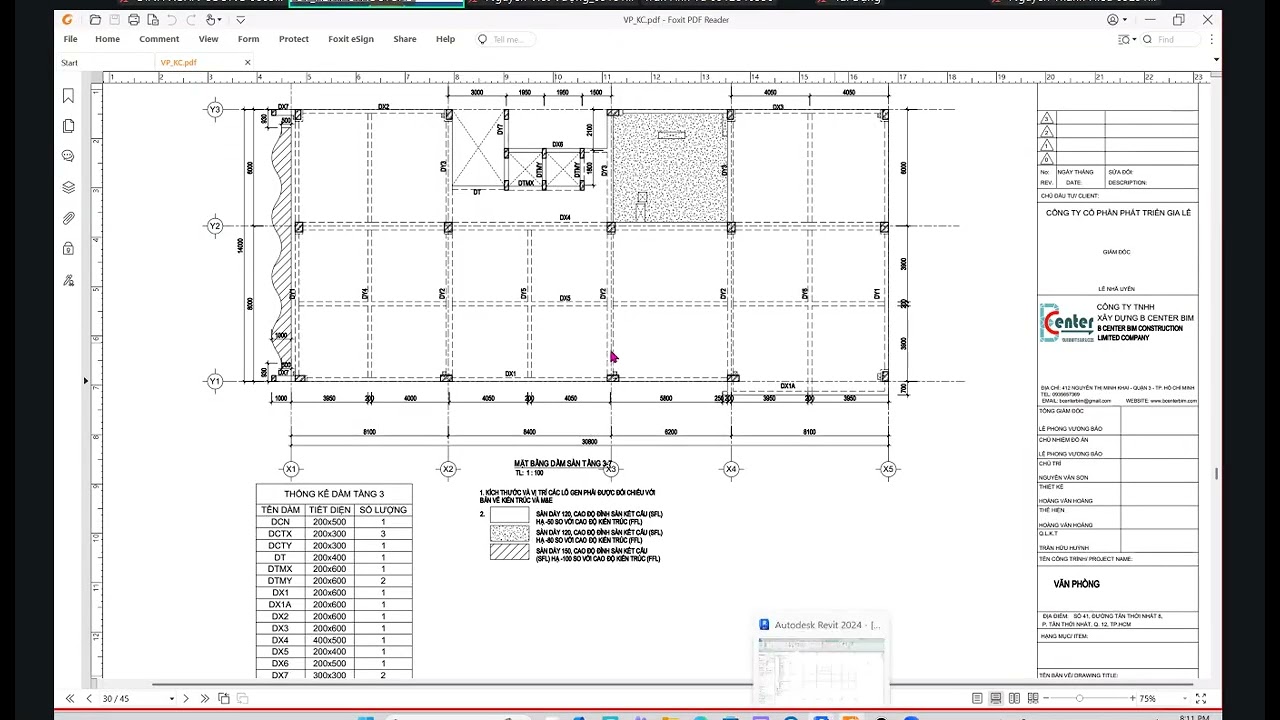Open the Security panel lock icon
1280x720 pixels.
click(68, 248)
